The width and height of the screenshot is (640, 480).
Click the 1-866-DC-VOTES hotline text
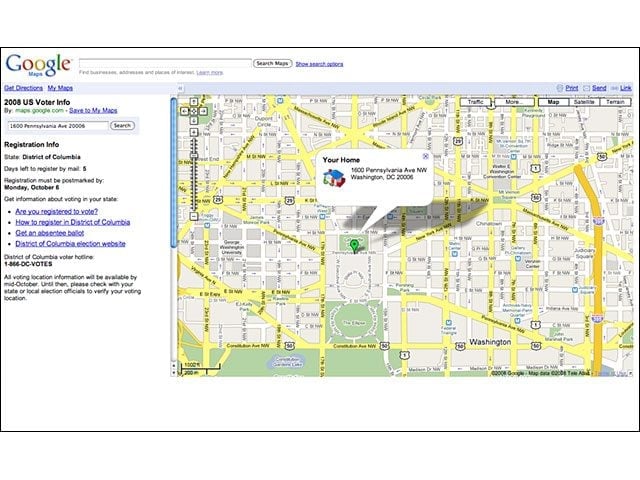[x=28, y=264]
